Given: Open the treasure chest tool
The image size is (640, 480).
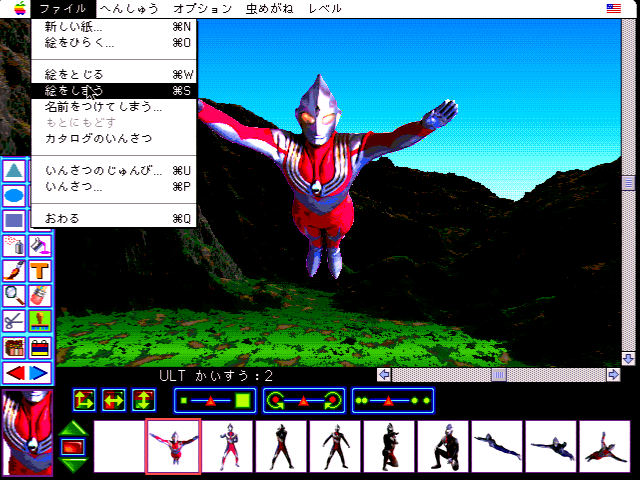Looking at the screenshot, I should [x=14, y=348].
